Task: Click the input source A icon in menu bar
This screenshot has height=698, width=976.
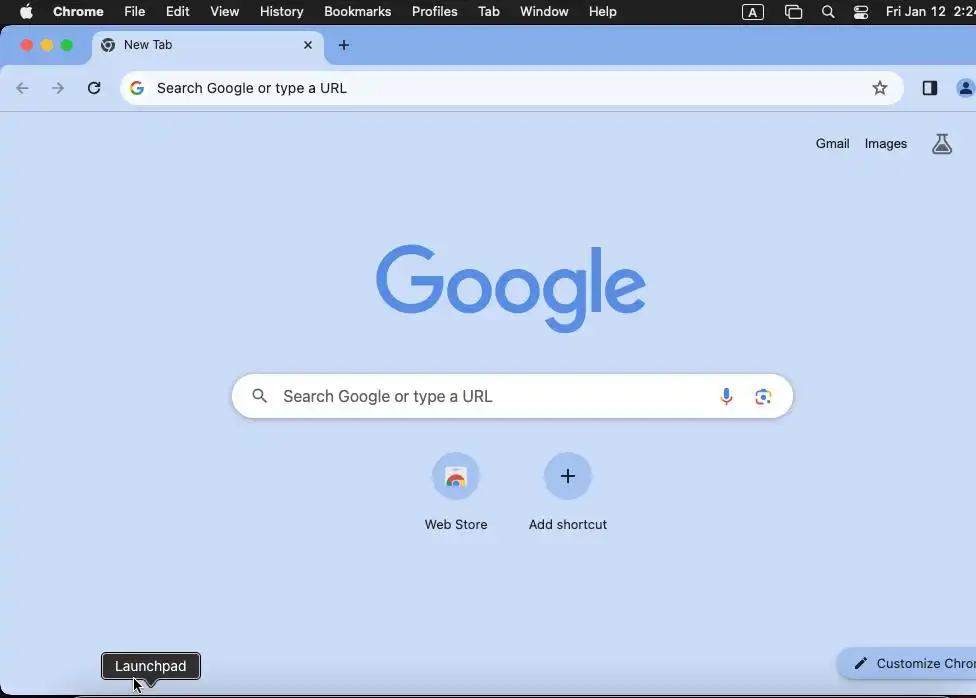Action: pyautogui.click(x=753, y=12)
